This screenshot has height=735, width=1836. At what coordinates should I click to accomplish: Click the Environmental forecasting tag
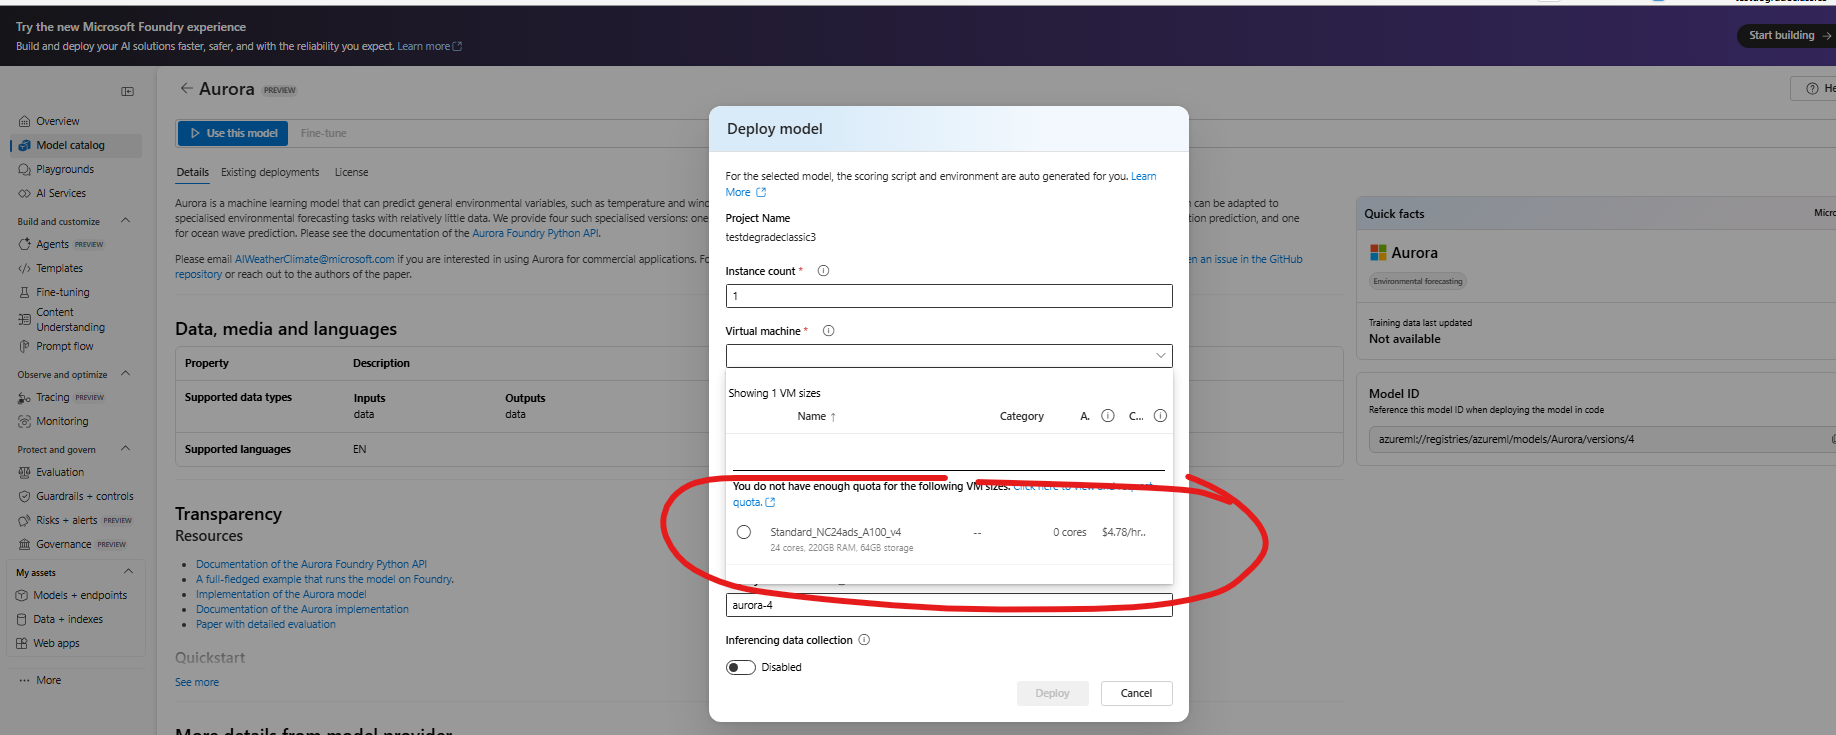click(x=1417, y=281)
